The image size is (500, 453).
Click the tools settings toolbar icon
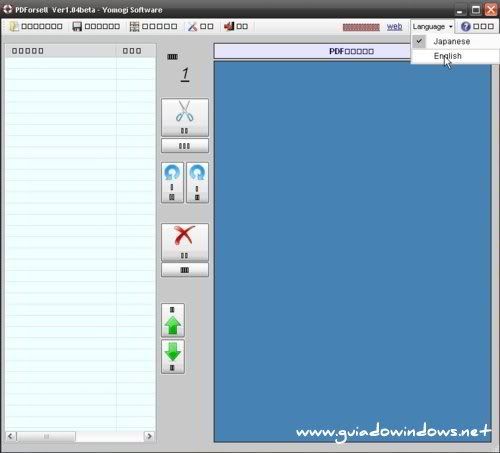click(192, 27)
